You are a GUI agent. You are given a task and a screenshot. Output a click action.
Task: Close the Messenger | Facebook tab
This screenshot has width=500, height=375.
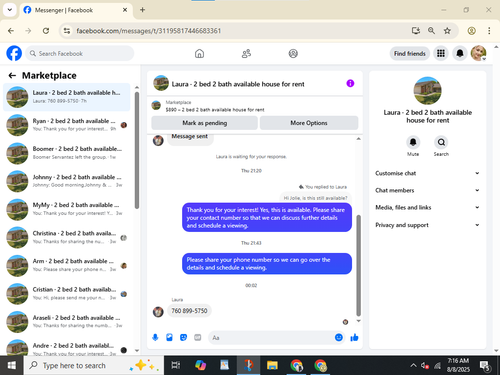125,10
